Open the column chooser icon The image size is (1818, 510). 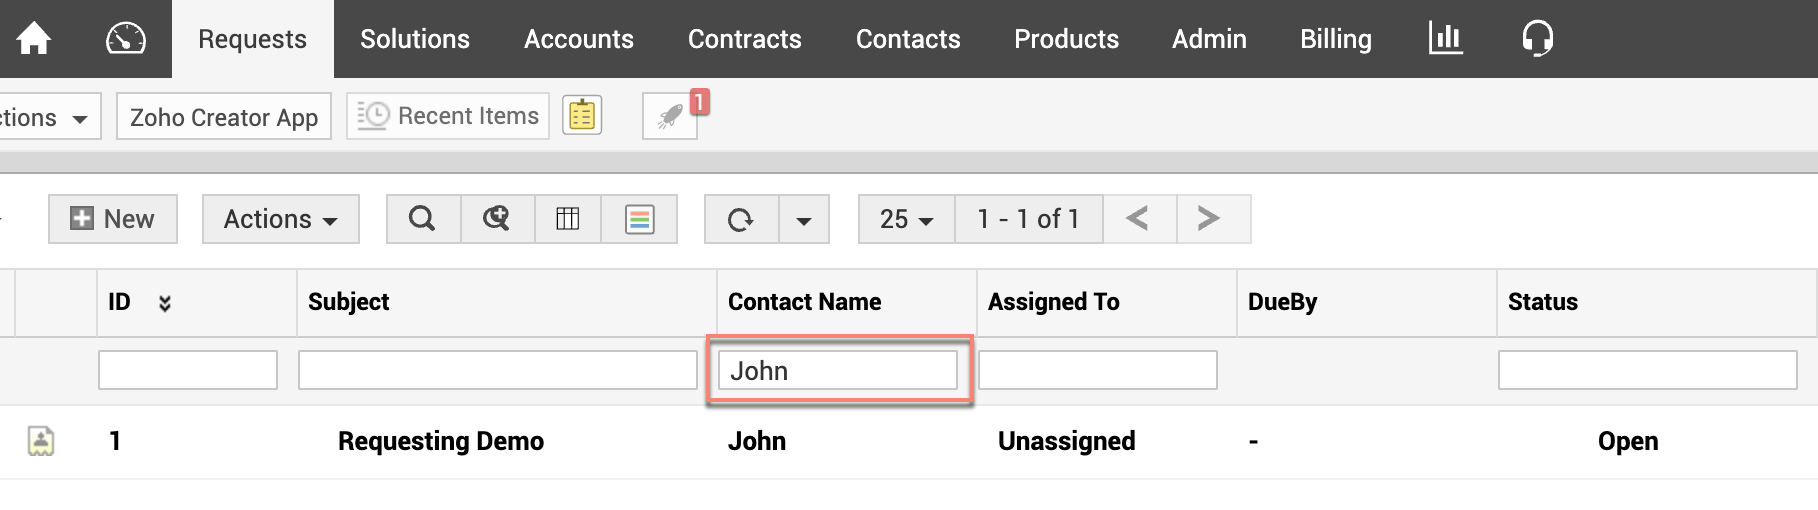coord(567,219)
